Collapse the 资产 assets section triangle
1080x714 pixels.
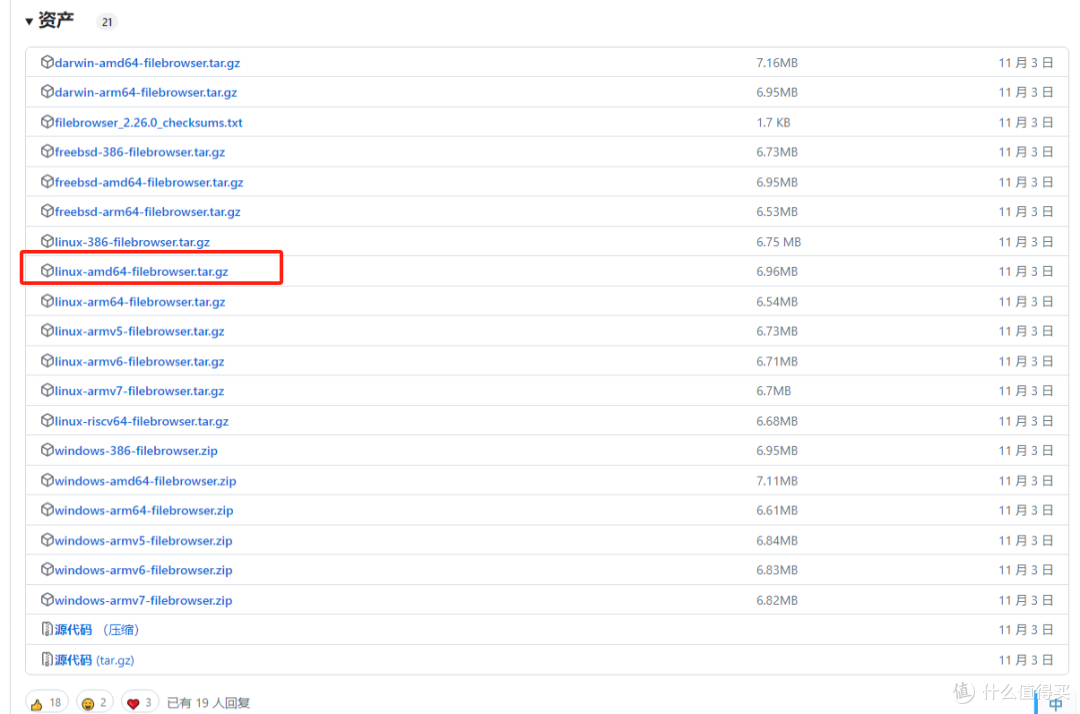pos(29,21)
